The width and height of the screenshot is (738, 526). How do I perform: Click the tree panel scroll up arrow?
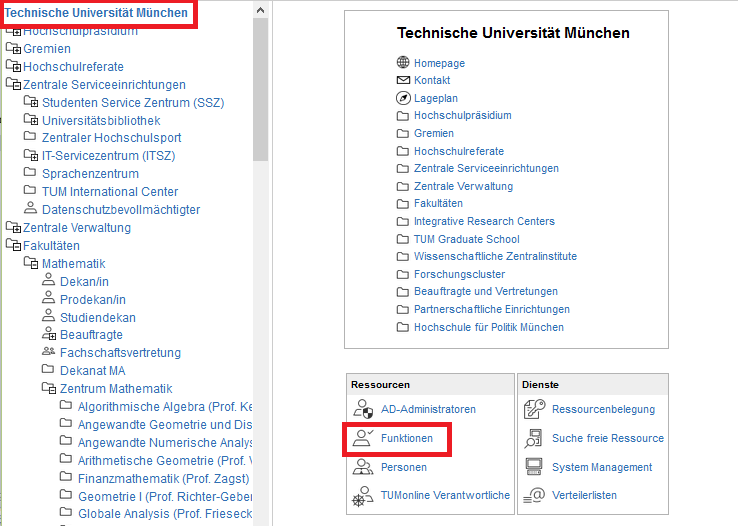point(261,10)
